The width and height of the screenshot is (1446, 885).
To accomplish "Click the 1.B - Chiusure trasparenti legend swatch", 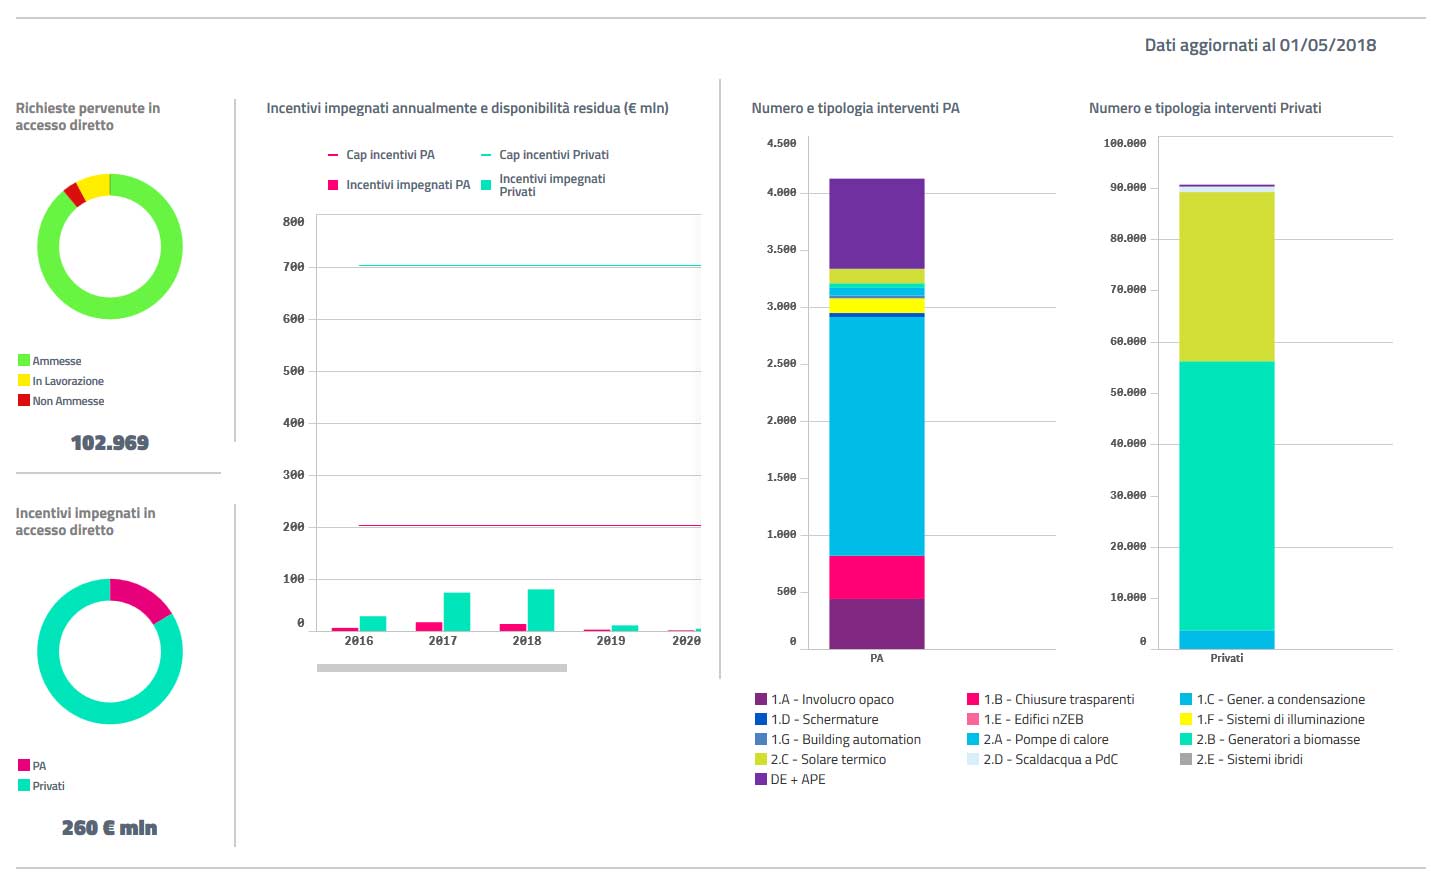I will [x=973, y=700].
